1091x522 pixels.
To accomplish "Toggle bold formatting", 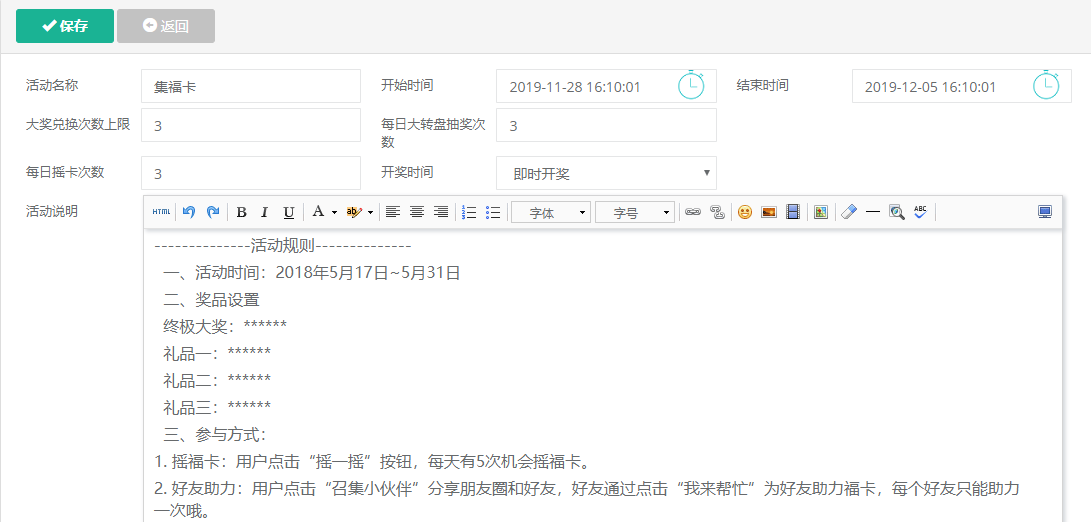I will (x=241, y=212).
